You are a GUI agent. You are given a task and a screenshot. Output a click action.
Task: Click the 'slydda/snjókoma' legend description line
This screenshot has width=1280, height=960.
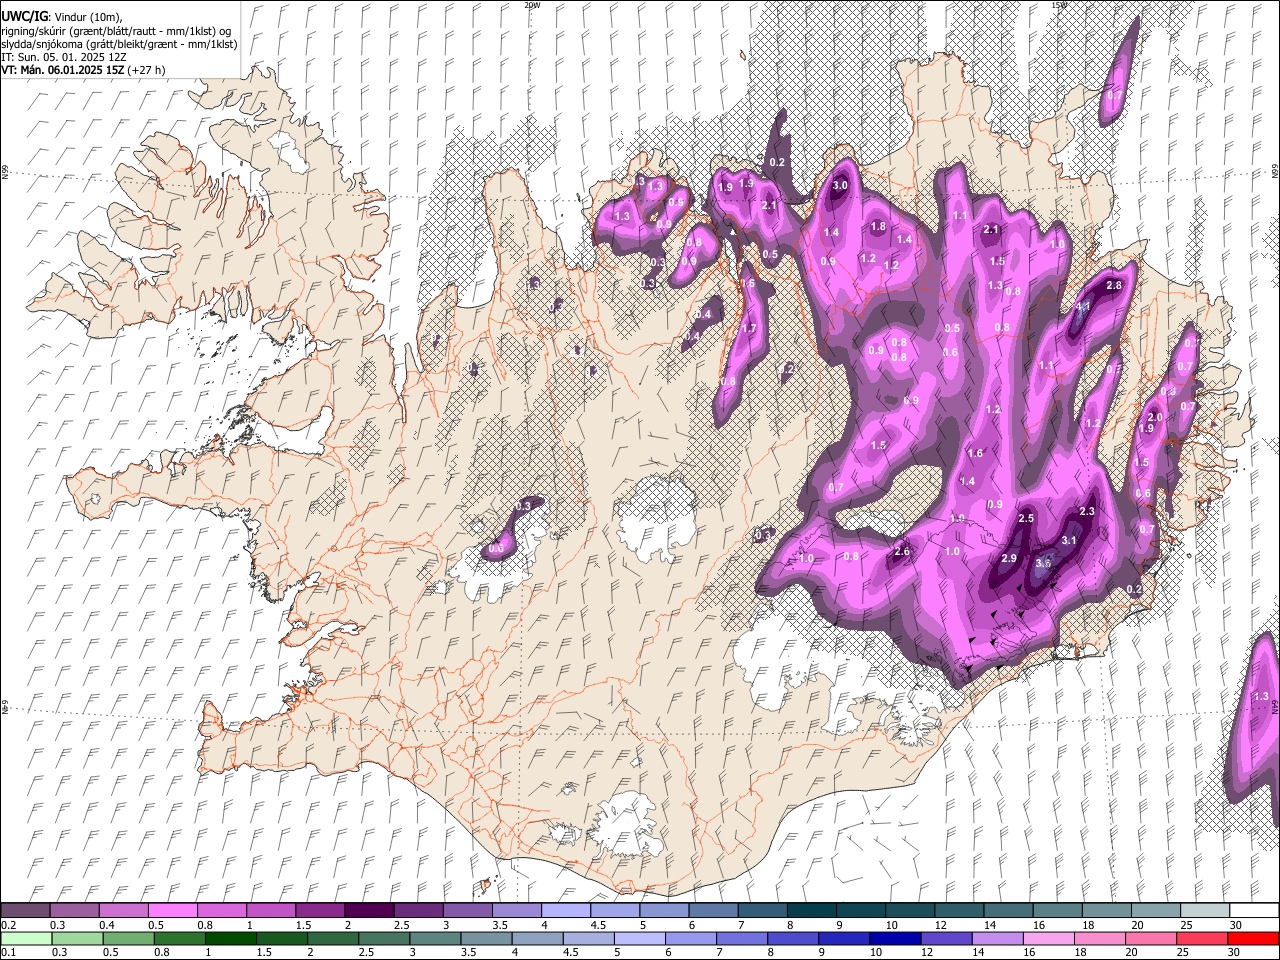coord(119,44)
